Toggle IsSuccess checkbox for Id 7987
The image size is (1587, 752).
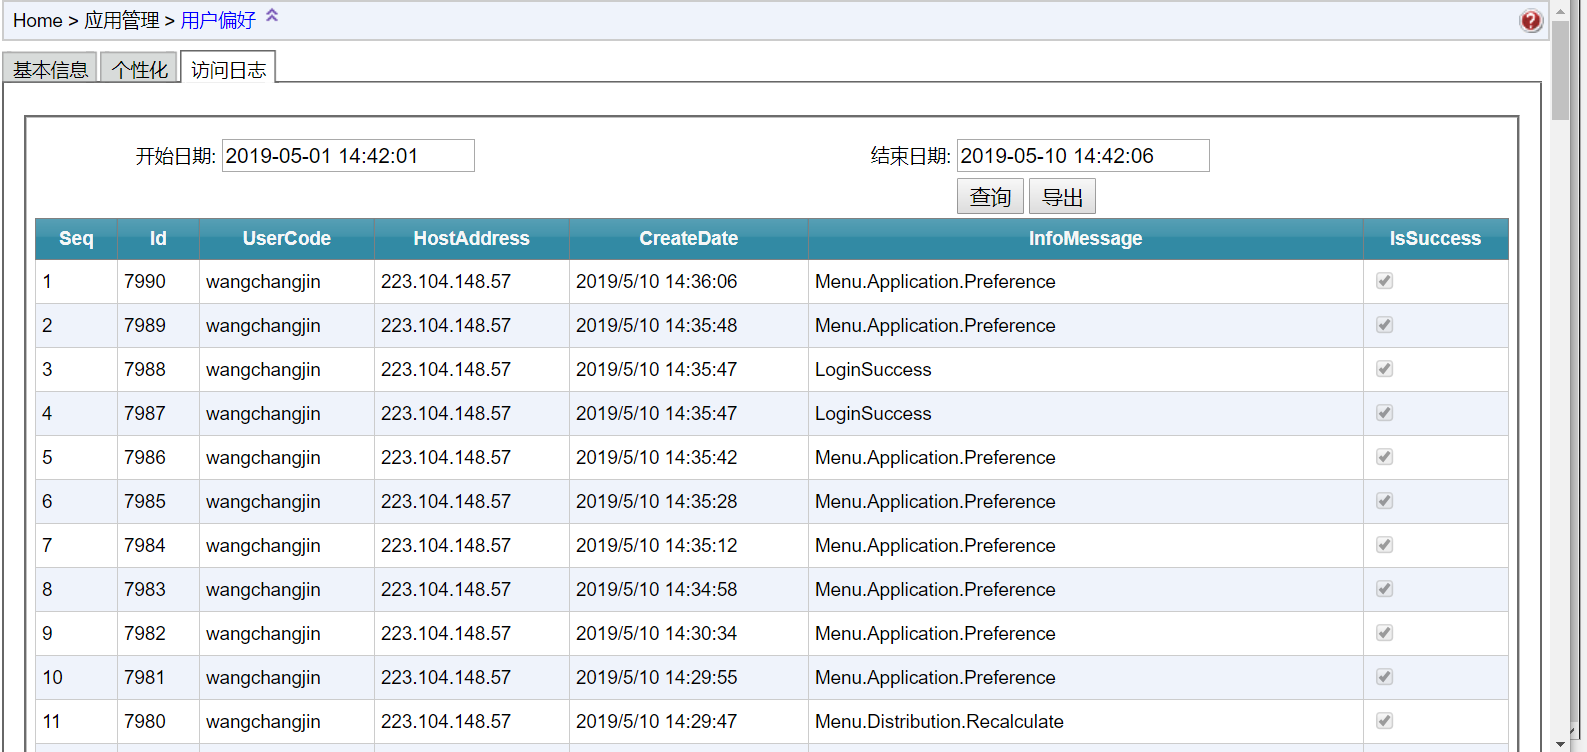click(x=1384, y=413)
